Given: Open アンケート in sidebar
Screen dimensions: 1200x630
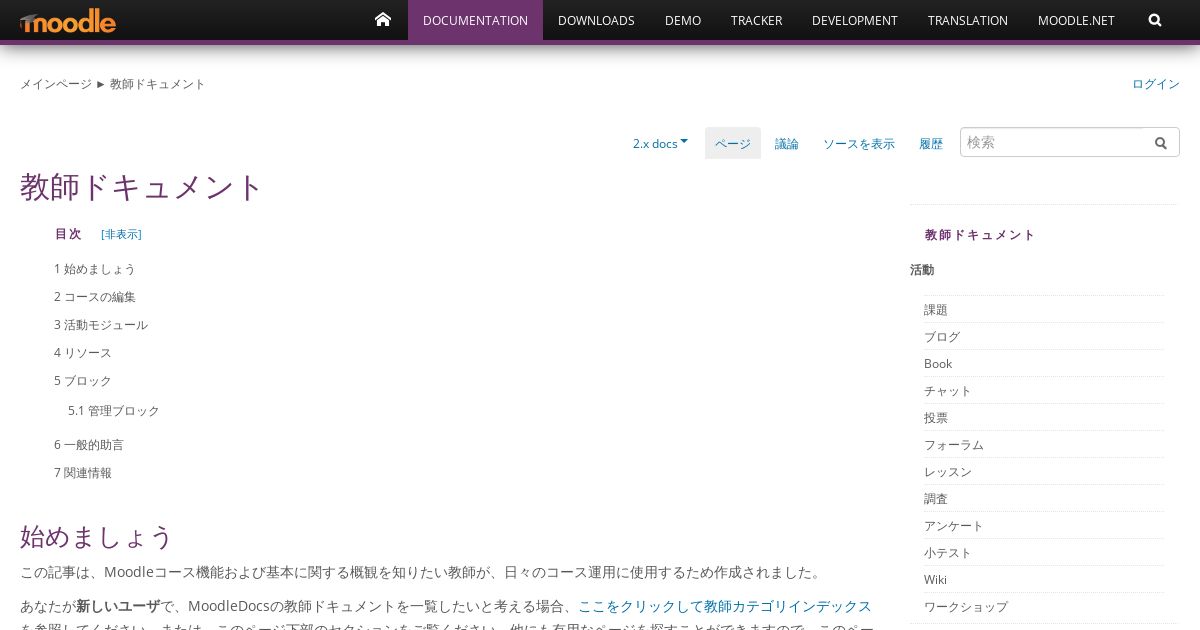Looking at the screenshot, I should (954, 526).
